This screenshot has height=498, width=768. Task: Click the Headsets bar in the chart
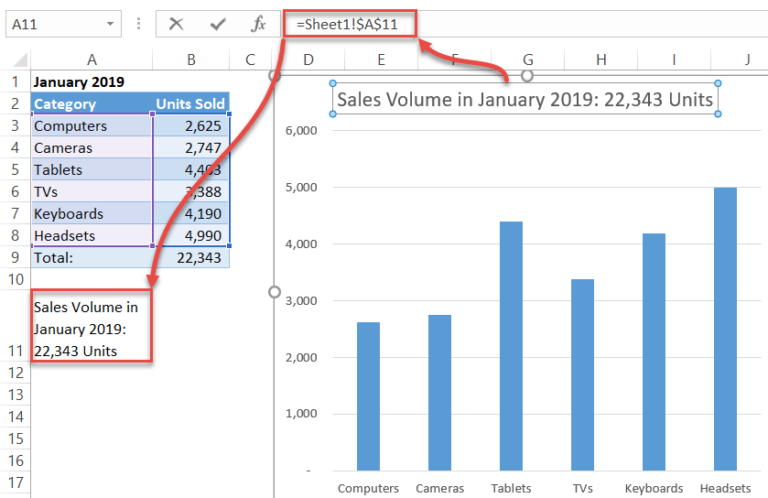click(x=725, y=329)
